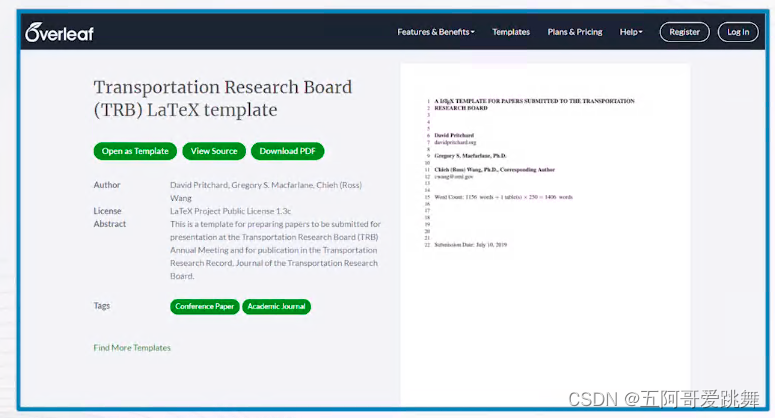Screen dimensions: 775x418
Task: Click the Author label
Action: 107,185
